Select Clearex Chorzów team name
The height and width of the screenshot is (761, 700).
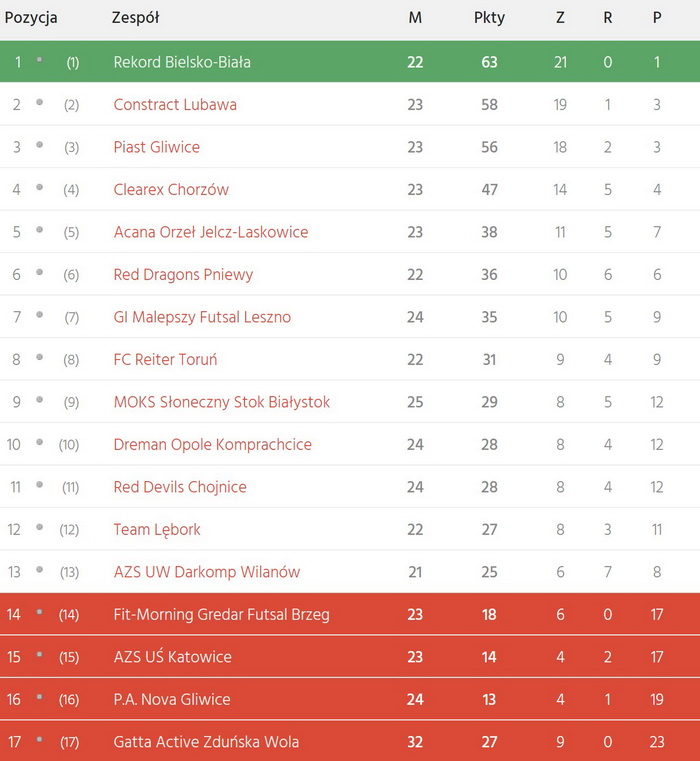coord(171,190)
